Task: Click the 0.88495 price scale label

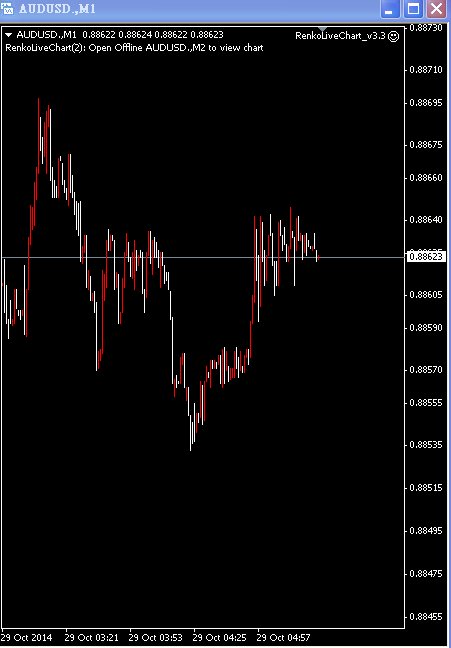Action: (x=426, y=530)
